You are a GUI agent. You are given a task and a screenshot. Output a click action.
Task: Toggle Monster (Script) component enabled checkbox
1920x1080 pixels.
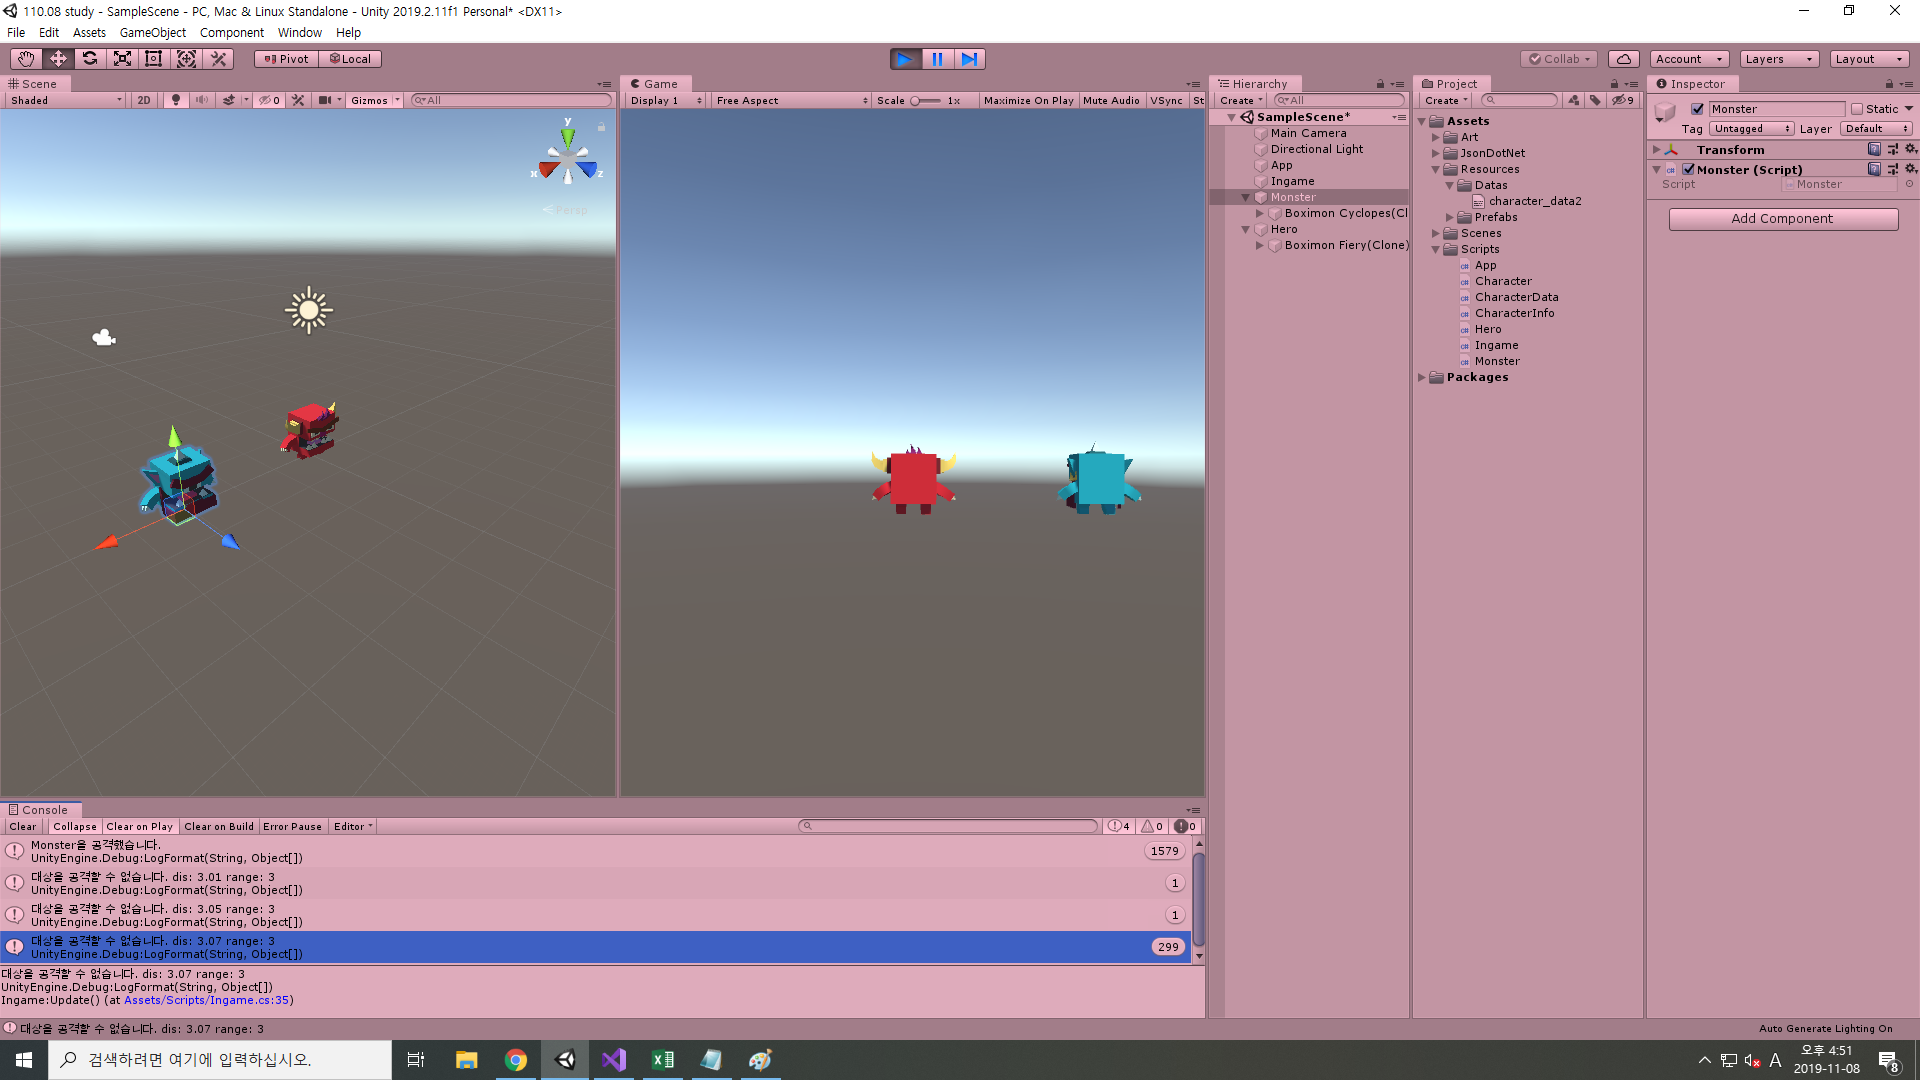click(1688, 170)
